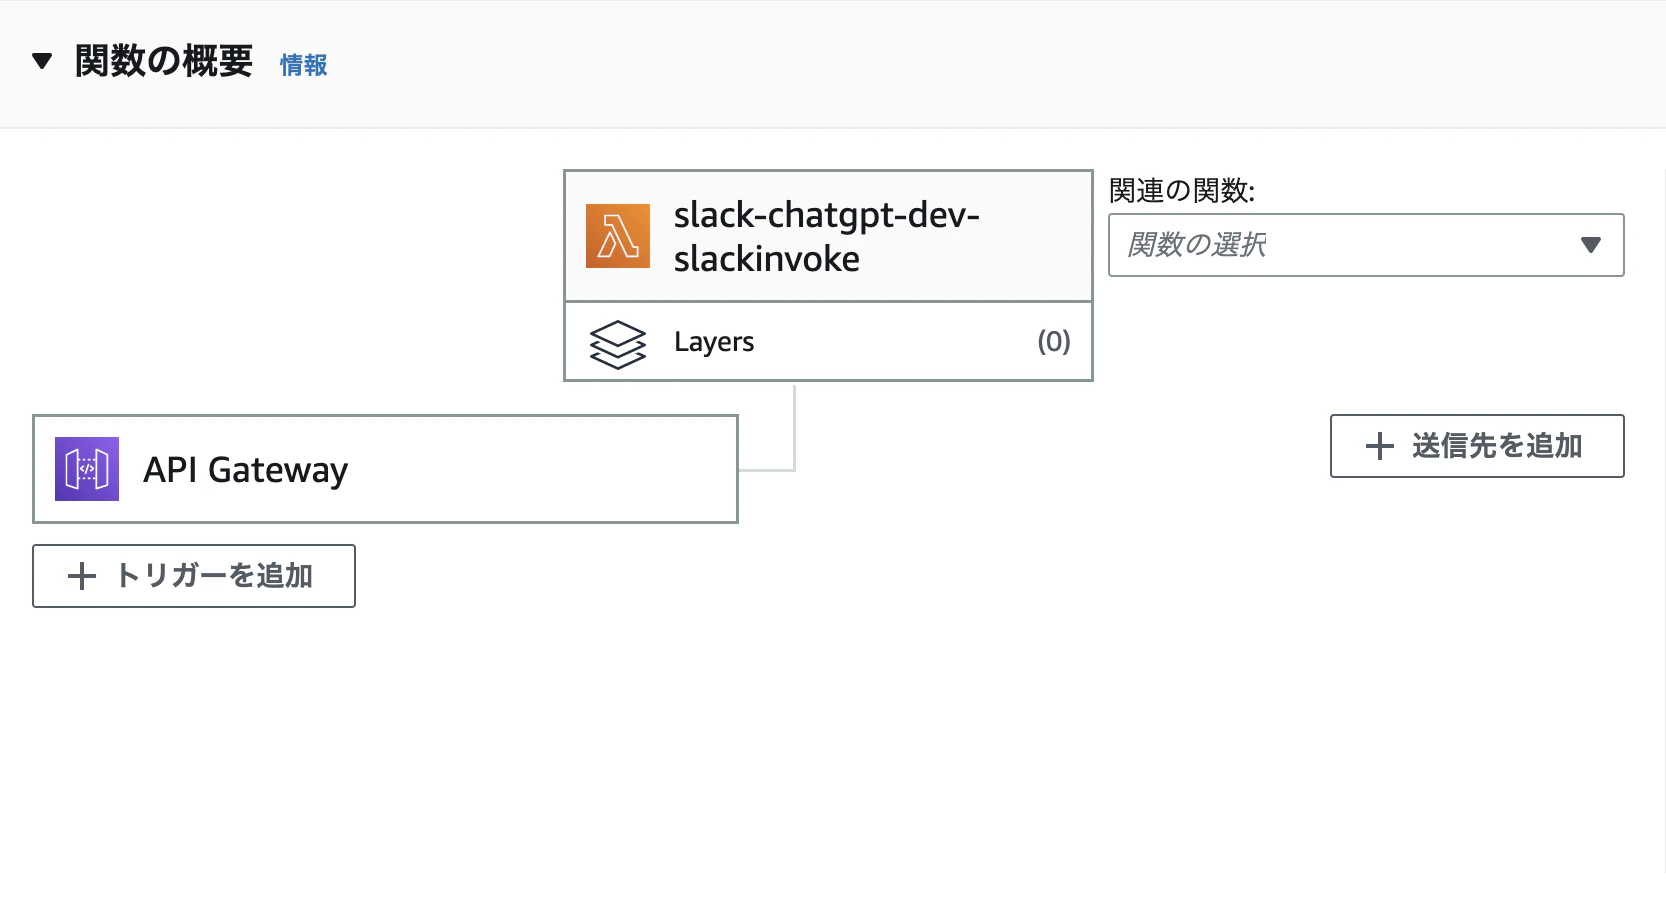Click the purple API Gateway icon
The width and height of the screenshot is (1666, 904).
tap(87, 469)
